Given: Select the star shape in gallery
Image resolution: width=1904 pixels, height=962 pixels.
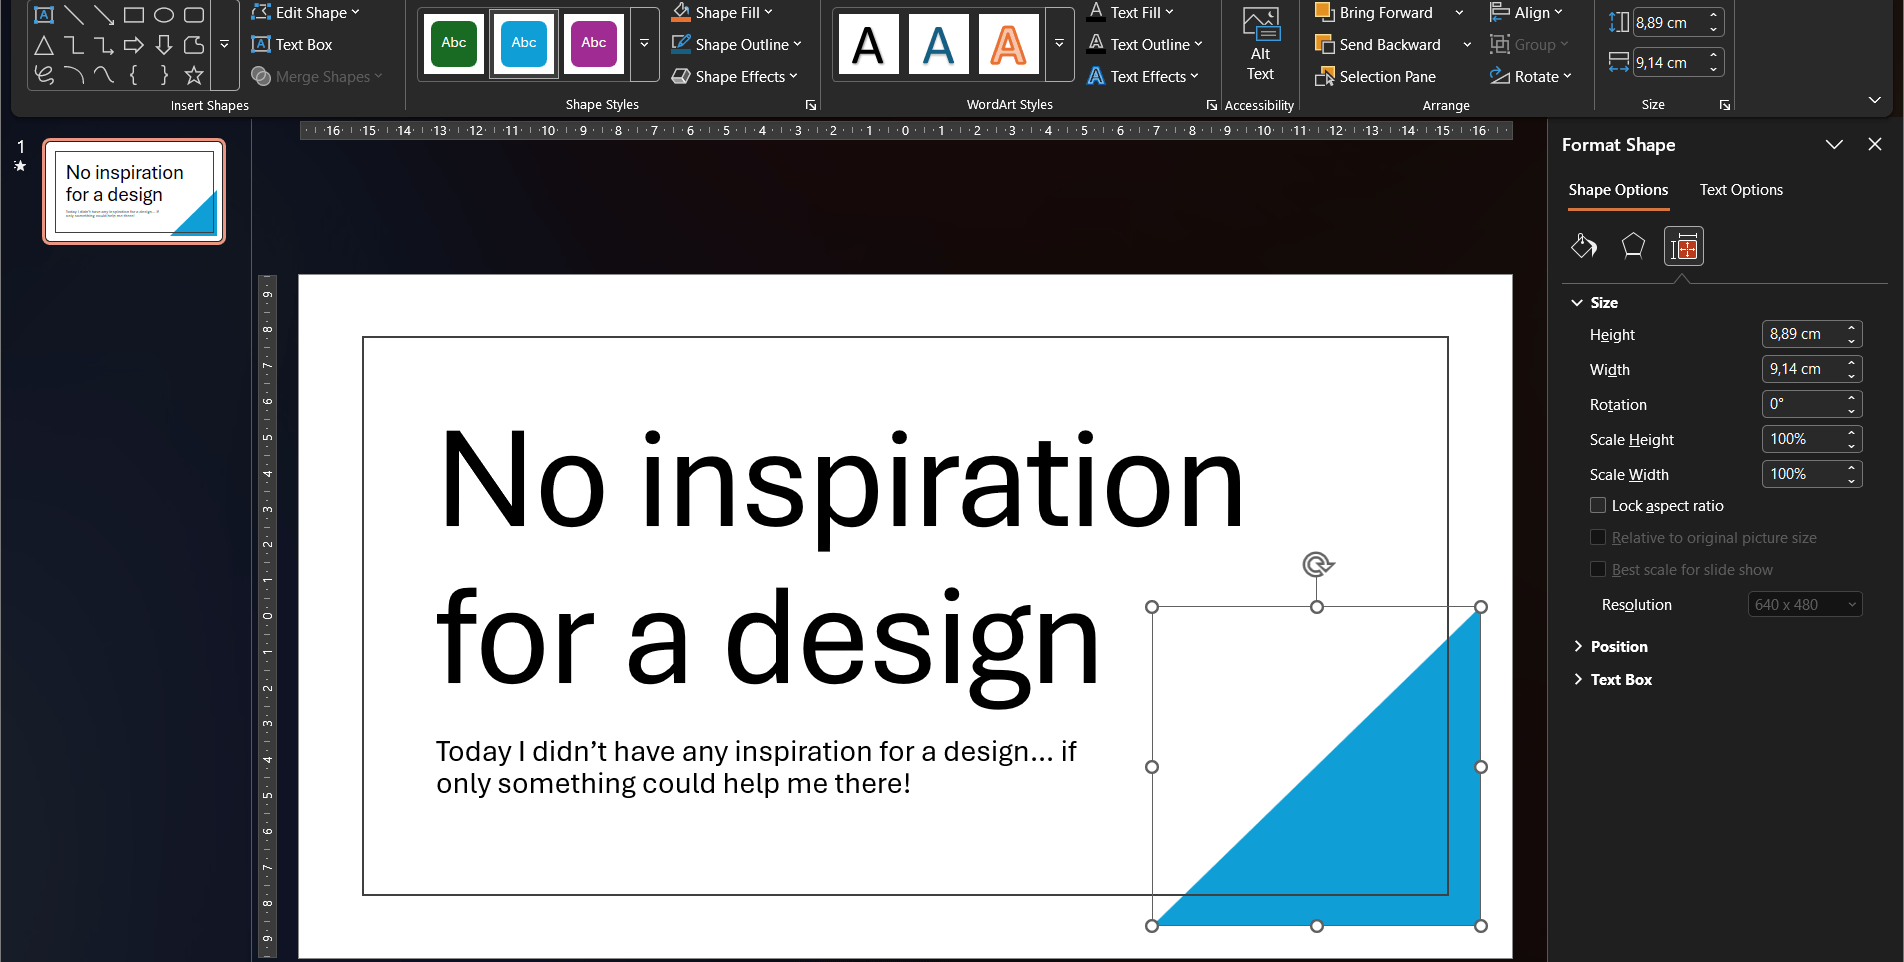Looking at the screenshot, I should tap(194, 75).
